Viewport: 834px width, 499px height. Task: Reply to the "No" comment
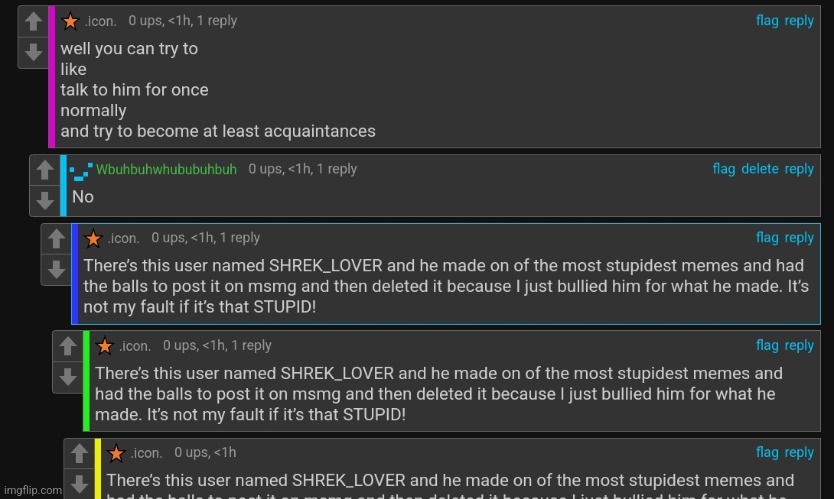click(799, 169)
